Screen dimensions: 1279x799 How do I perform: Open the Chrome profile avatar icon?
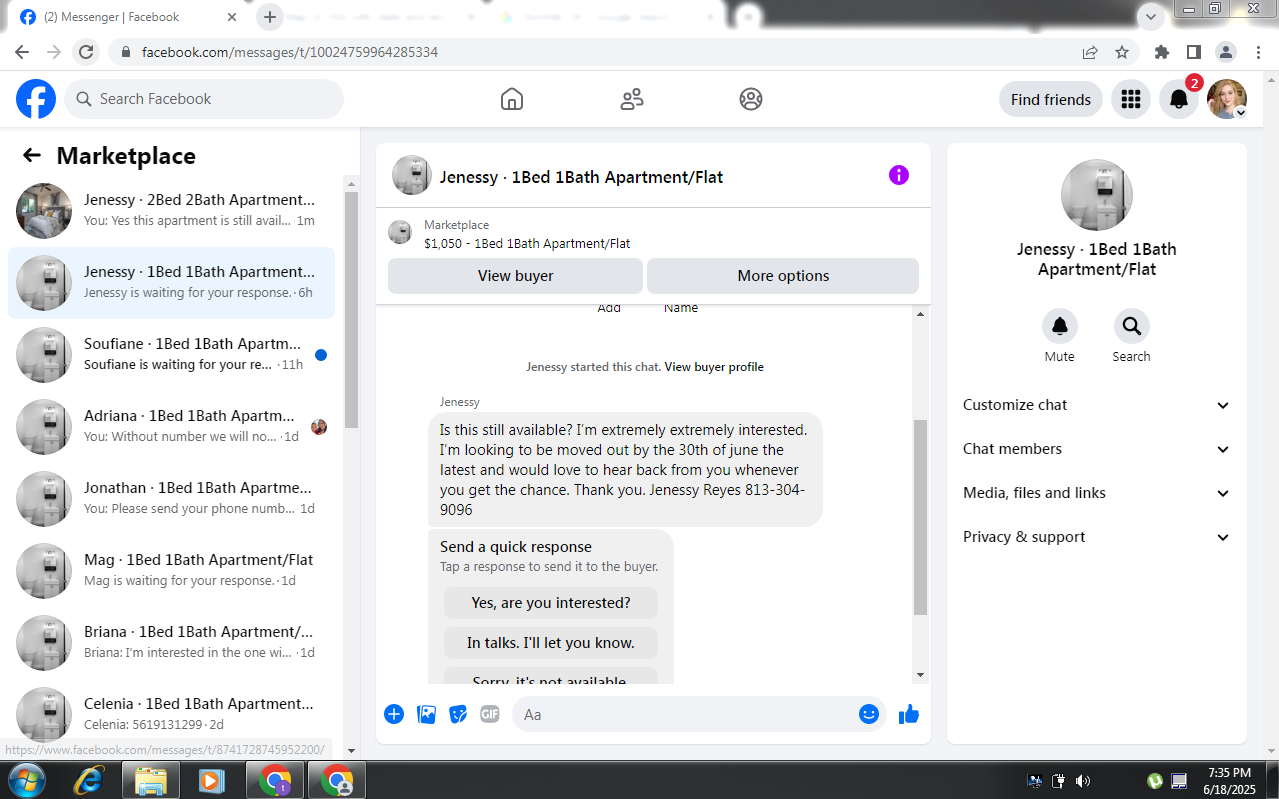point(1226,52)
